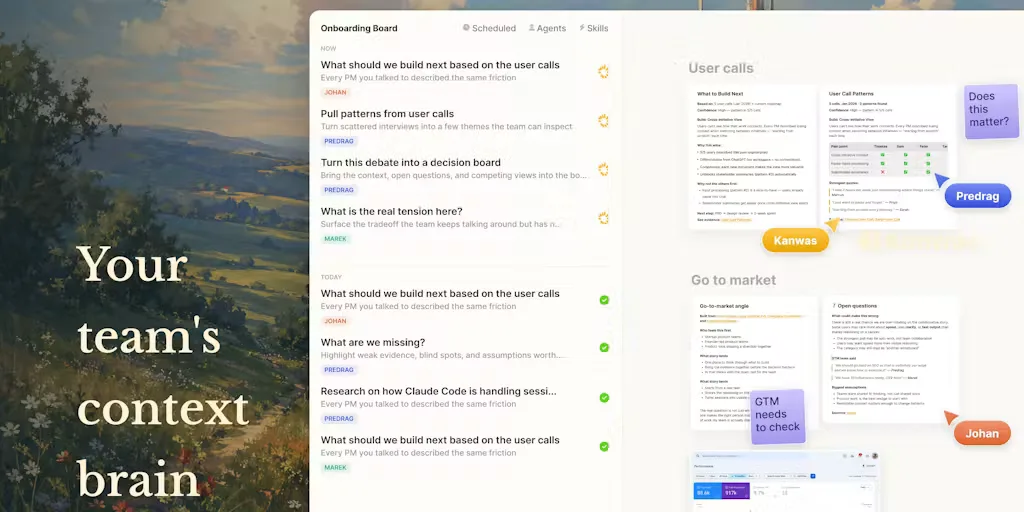Viewport: 1024px width, 512px height.
Task: Click the MAREK tag in the TODAY section
Action: click(336, 468)
